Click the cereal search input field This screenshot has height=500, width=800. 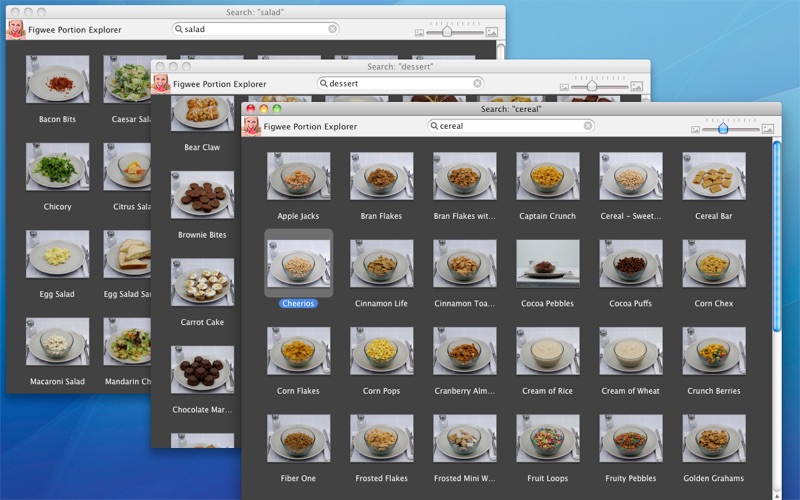[x=511, y=126]
